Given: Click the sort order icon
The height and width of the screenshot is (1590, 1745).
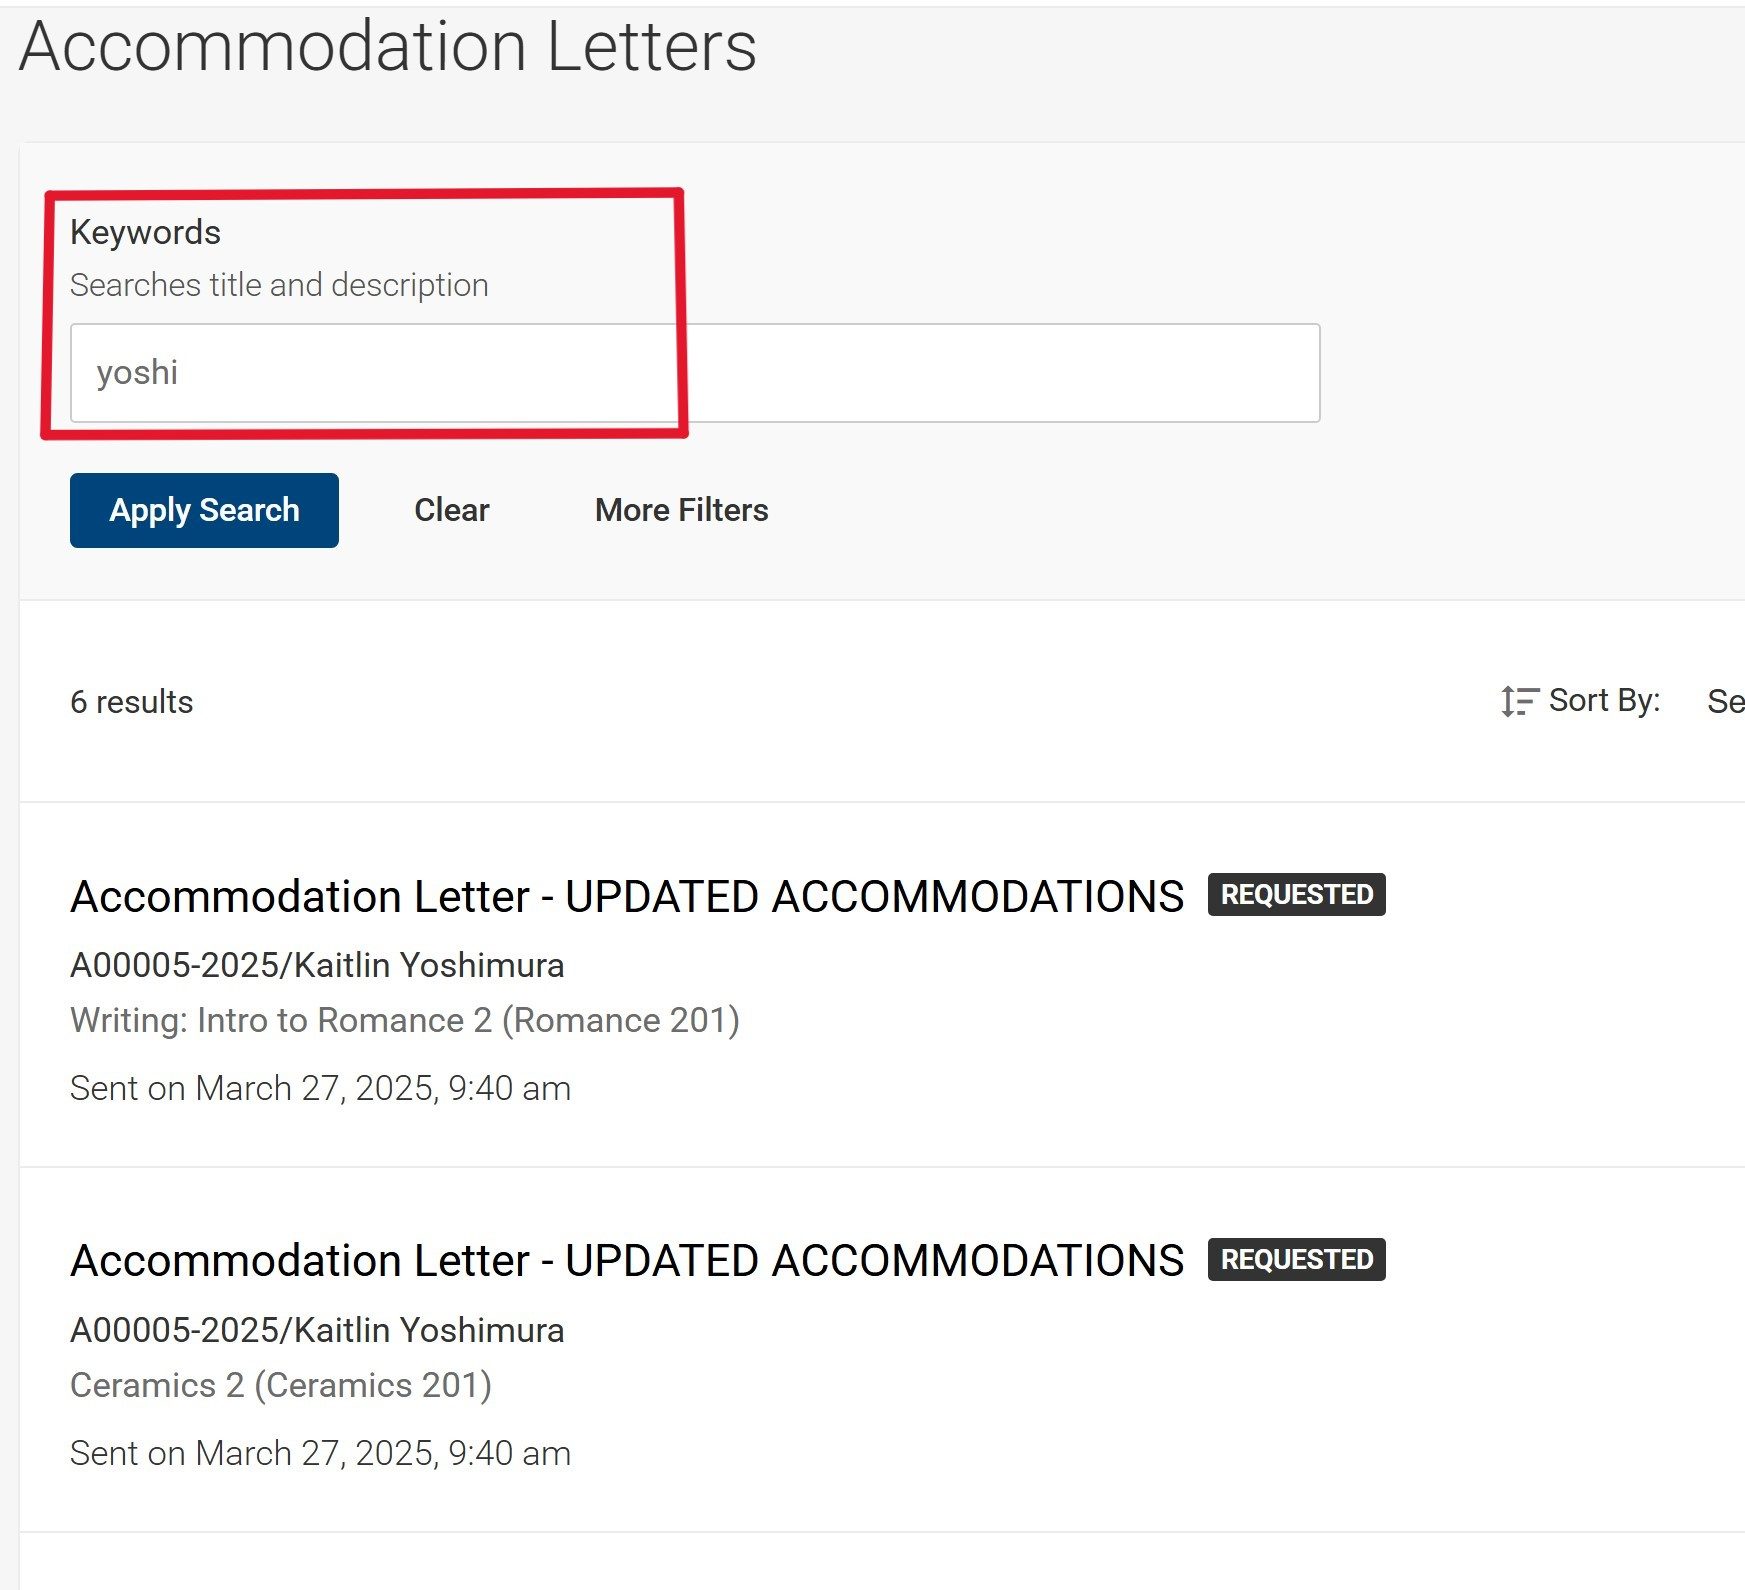Looking at the screenshot, I should point(1518,701).
